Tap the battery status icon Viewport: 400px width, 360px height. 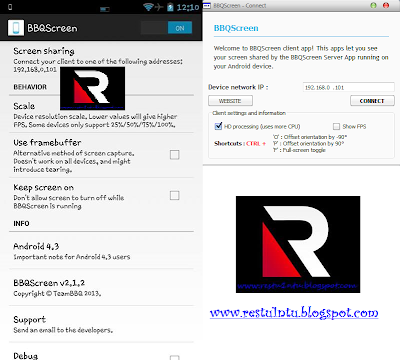(170, 7)
